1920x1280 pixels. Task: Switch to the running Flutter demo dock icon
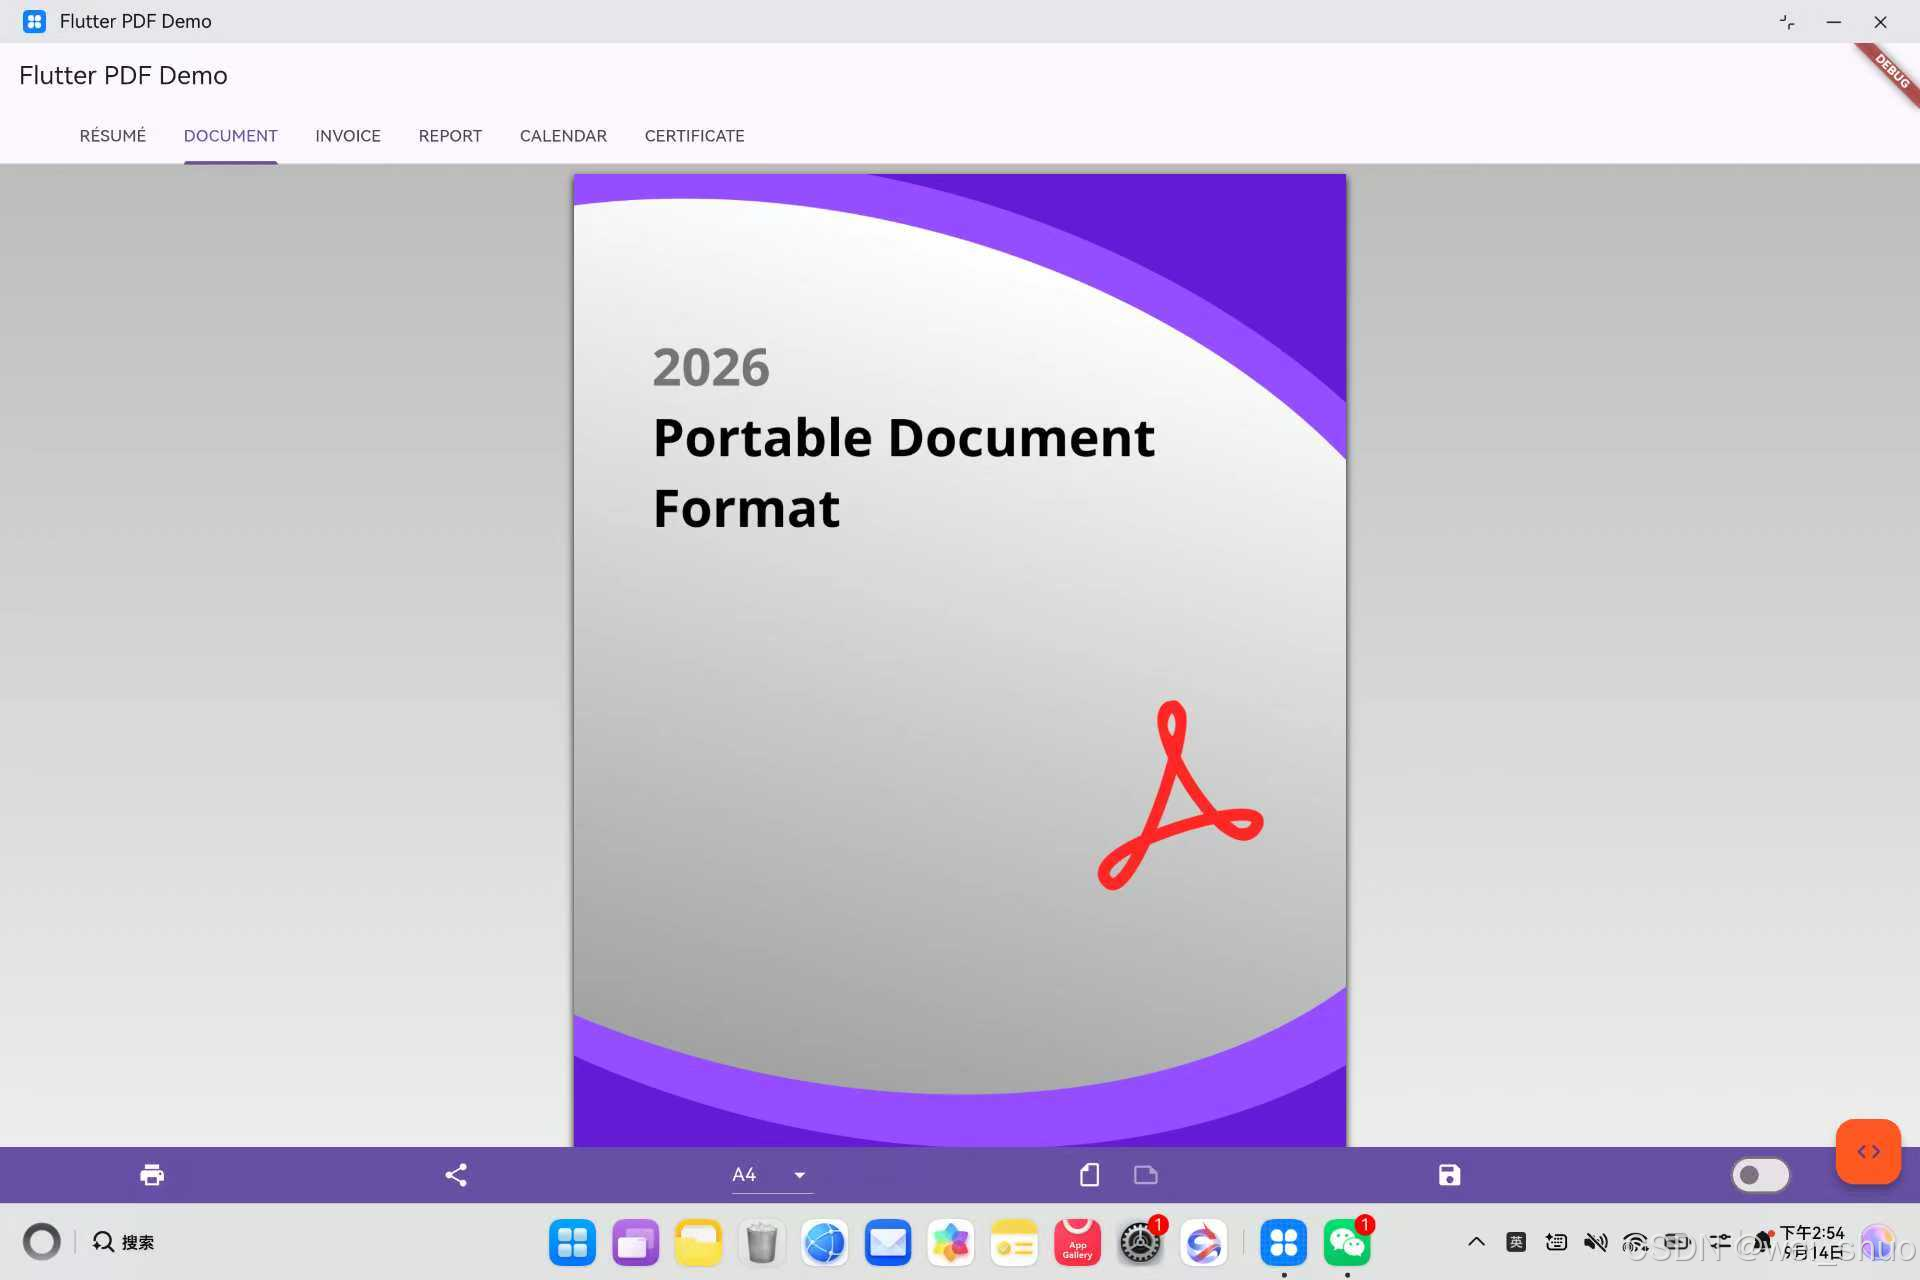(1284, 1243)
